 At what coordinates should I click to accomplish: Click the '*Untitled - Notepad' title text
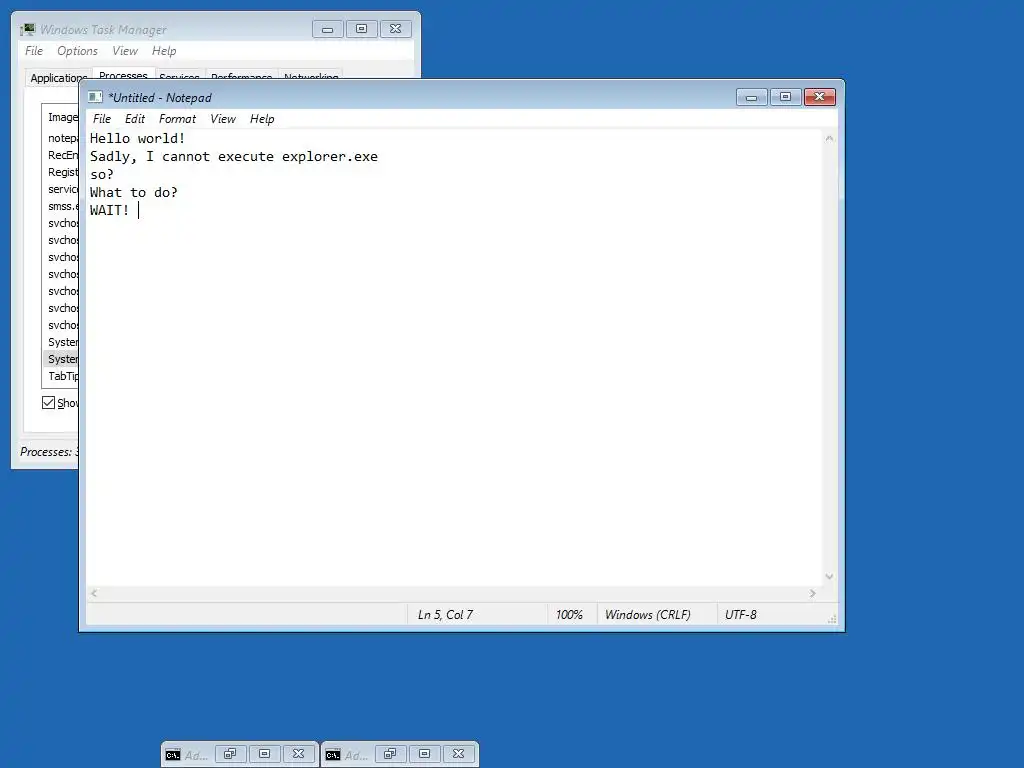tap(160, 97)
